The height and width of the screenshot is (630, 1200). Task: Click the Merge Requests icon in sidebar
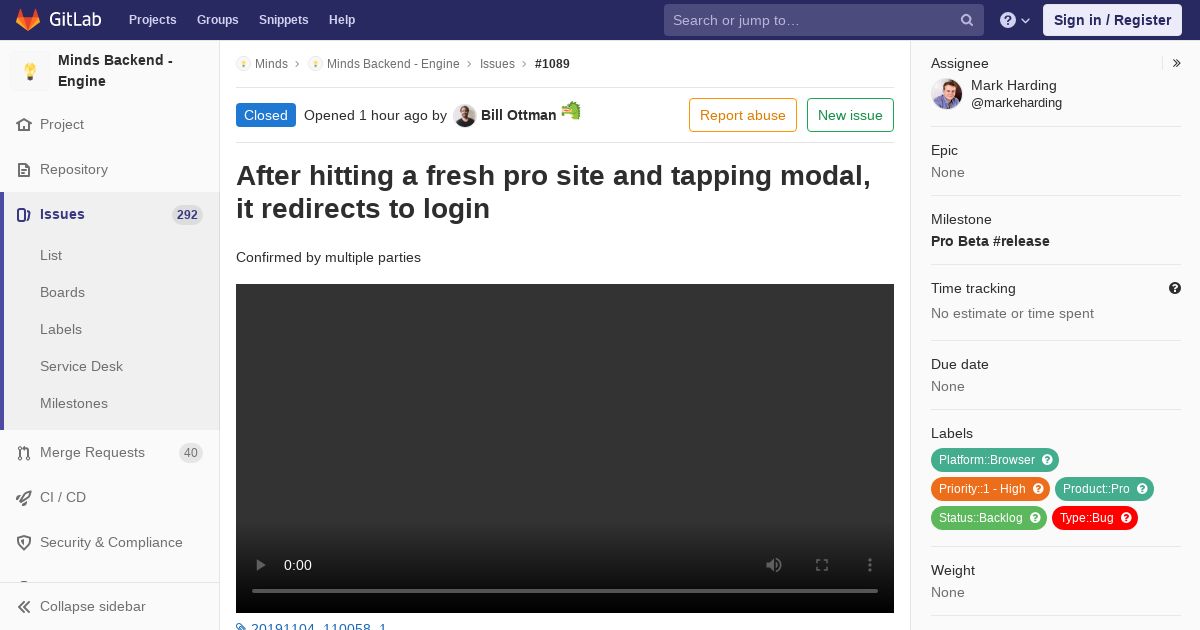click(24, 453)
